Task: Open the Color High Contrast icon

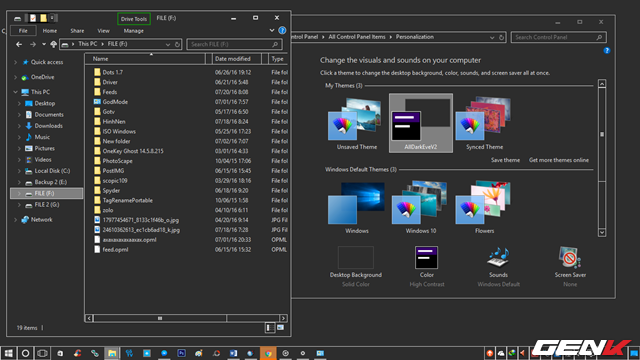Action: tap(427, 258)
